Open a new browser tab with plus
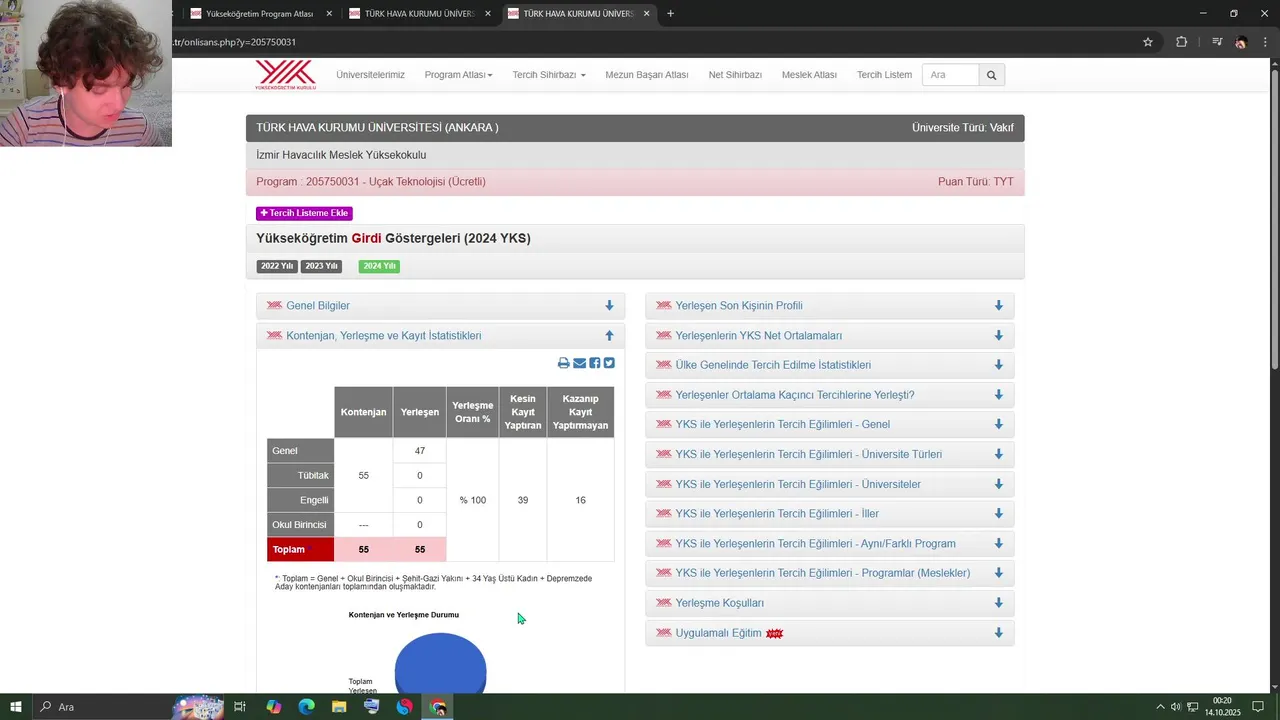The width and height of the screenshot is (1280, 720). (x=670, y=13)
